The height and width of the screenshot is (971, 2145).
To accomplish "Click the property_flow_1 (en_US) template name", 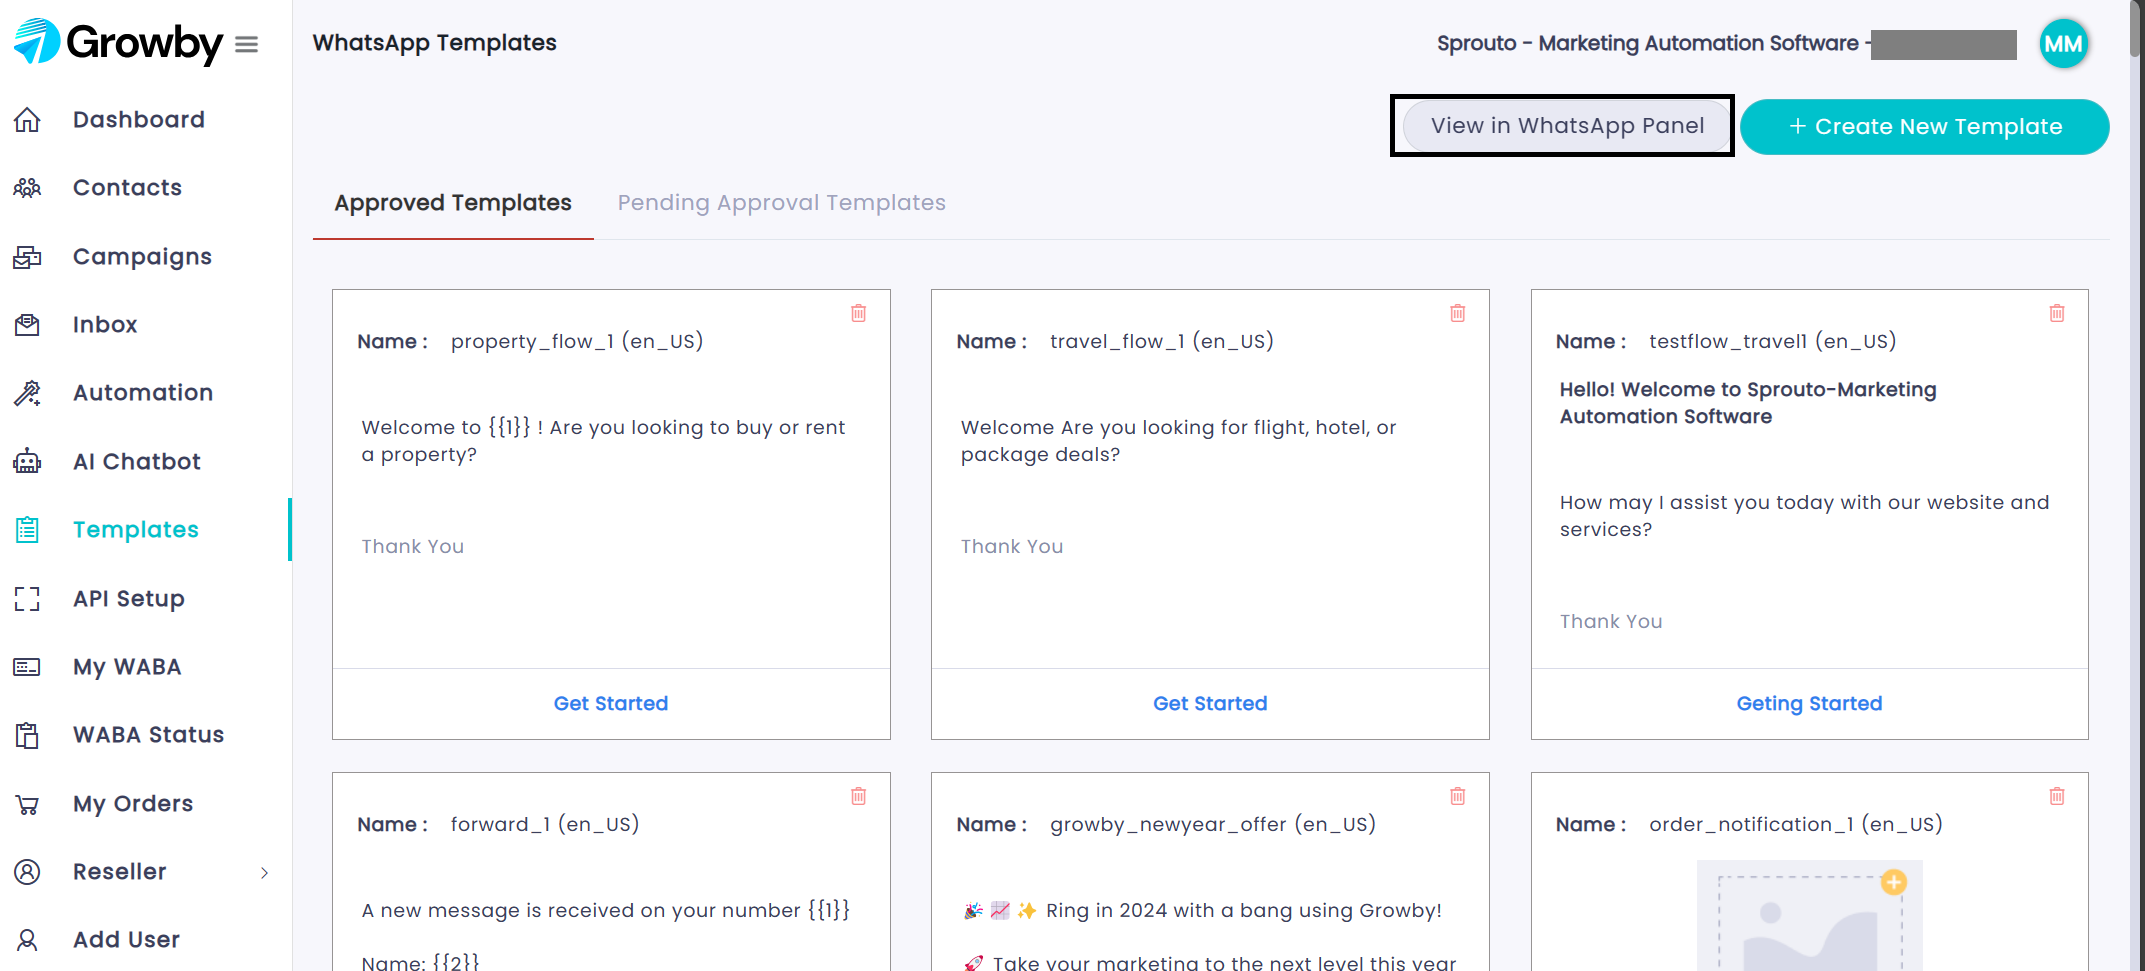I will (577, 342).
